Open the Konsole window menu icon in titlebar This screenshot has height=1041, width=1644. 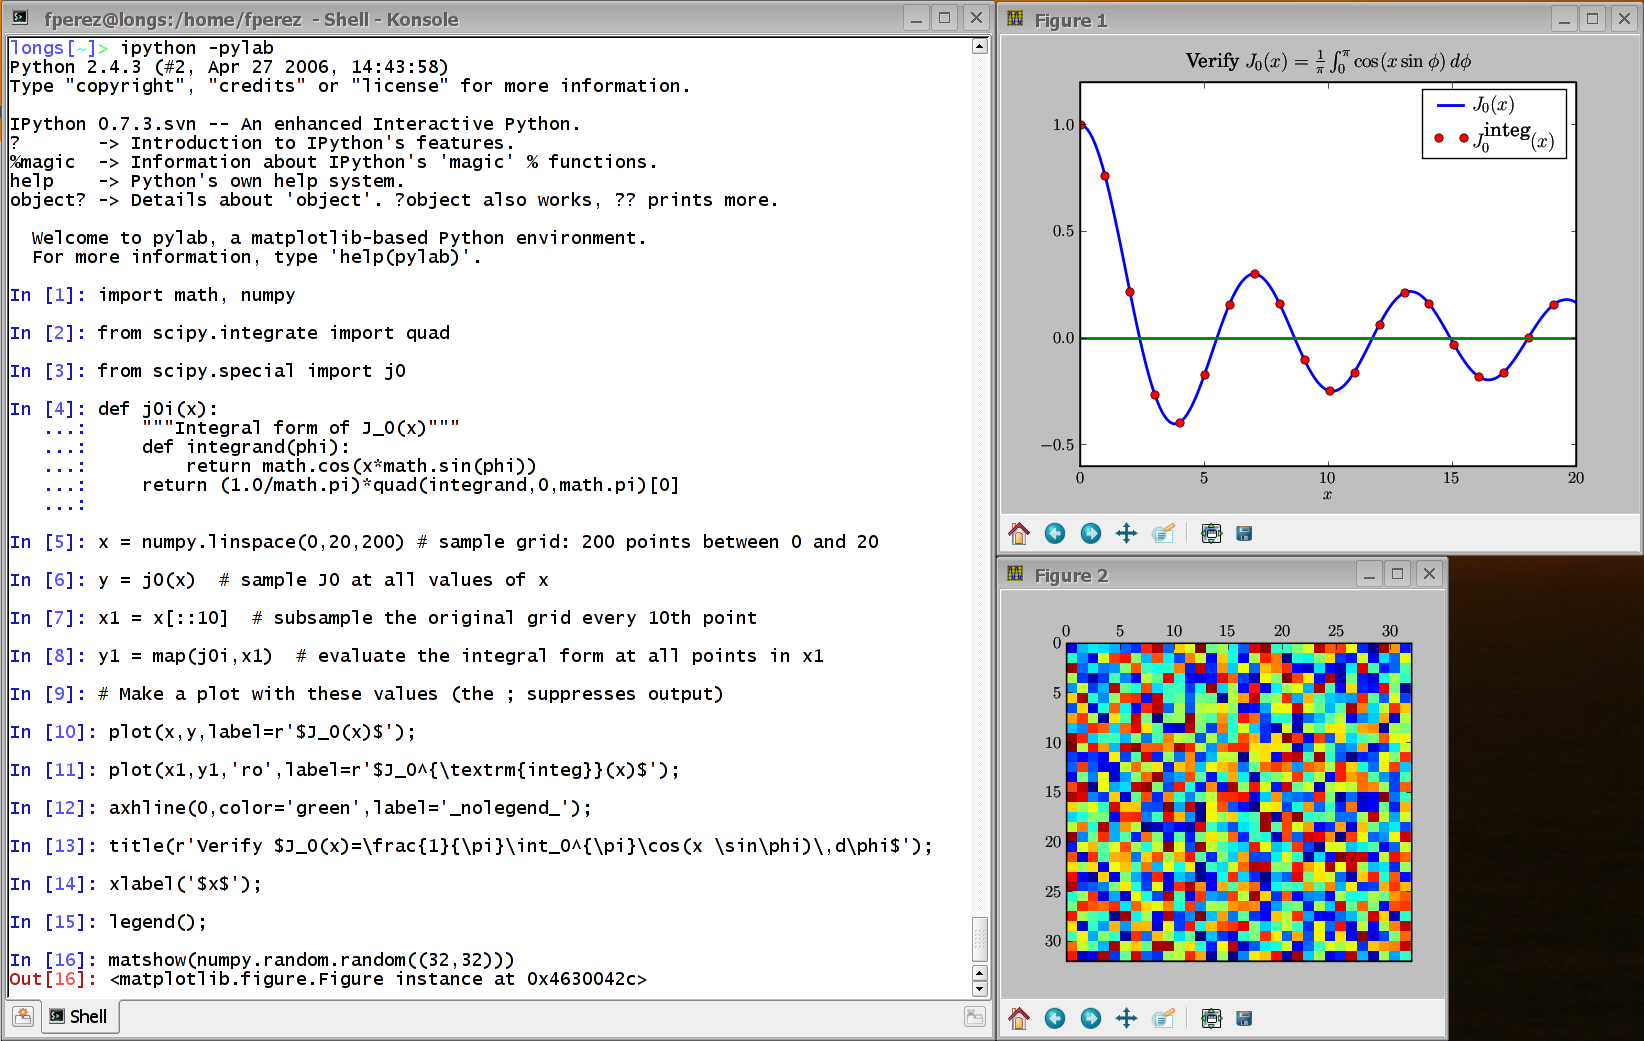tap(20, 18)
